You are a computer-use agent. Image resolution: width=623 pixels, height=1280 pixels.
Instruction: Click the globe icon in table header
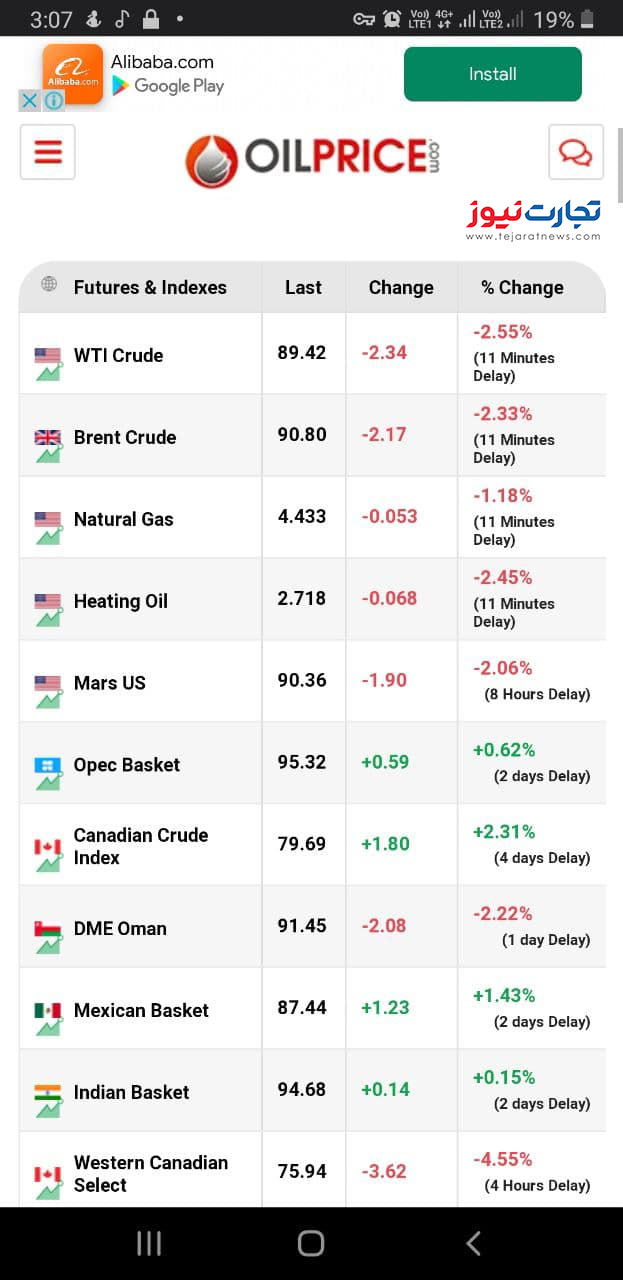[49, 285]
